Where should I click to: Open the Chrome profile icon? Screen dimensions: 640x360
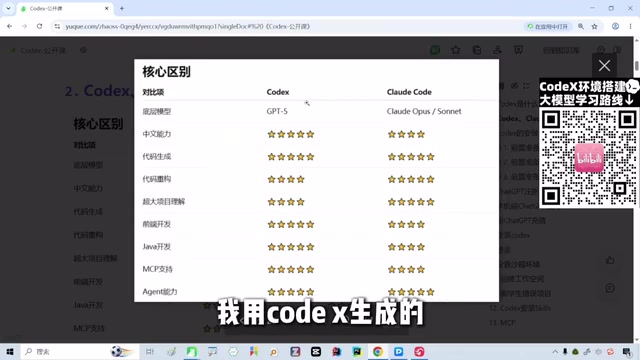[615, 26]
